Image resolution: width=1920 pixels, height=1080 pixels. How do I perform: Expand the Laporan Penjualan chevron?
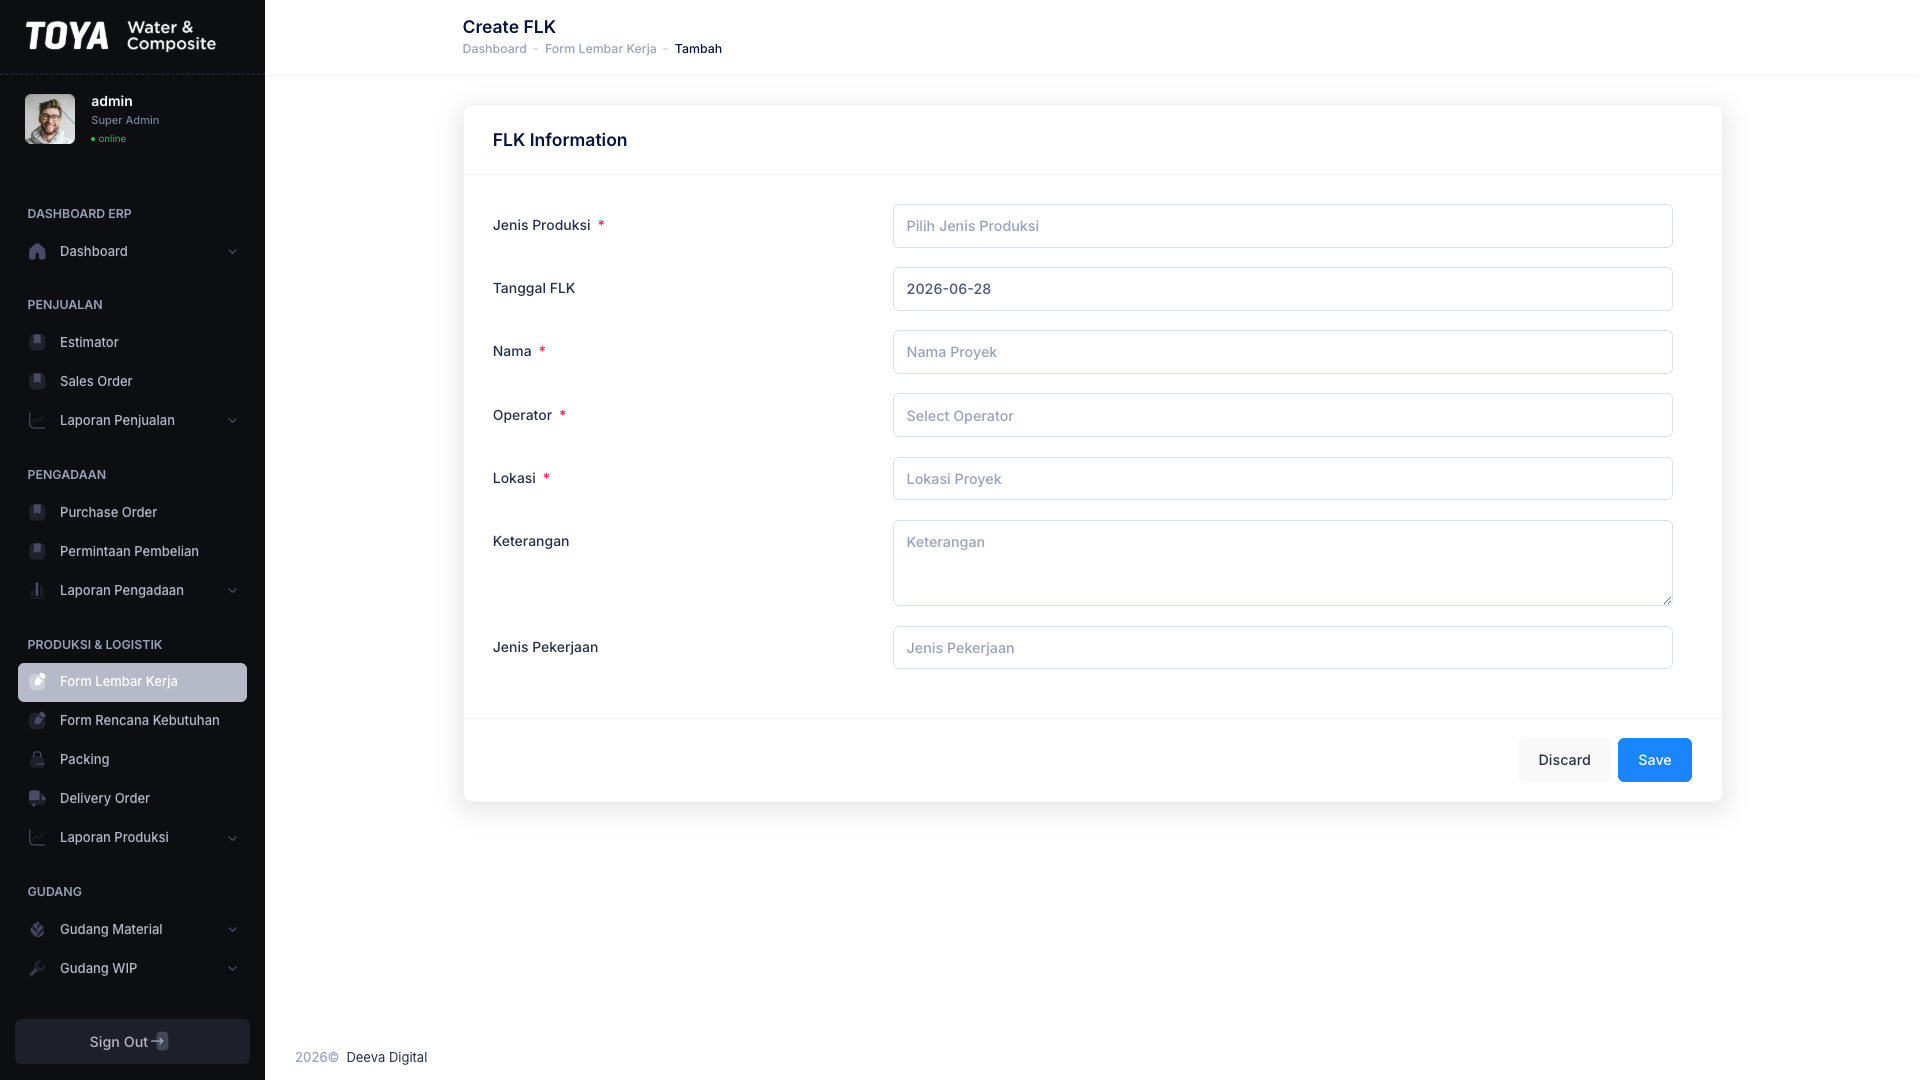tap(232, 420)
